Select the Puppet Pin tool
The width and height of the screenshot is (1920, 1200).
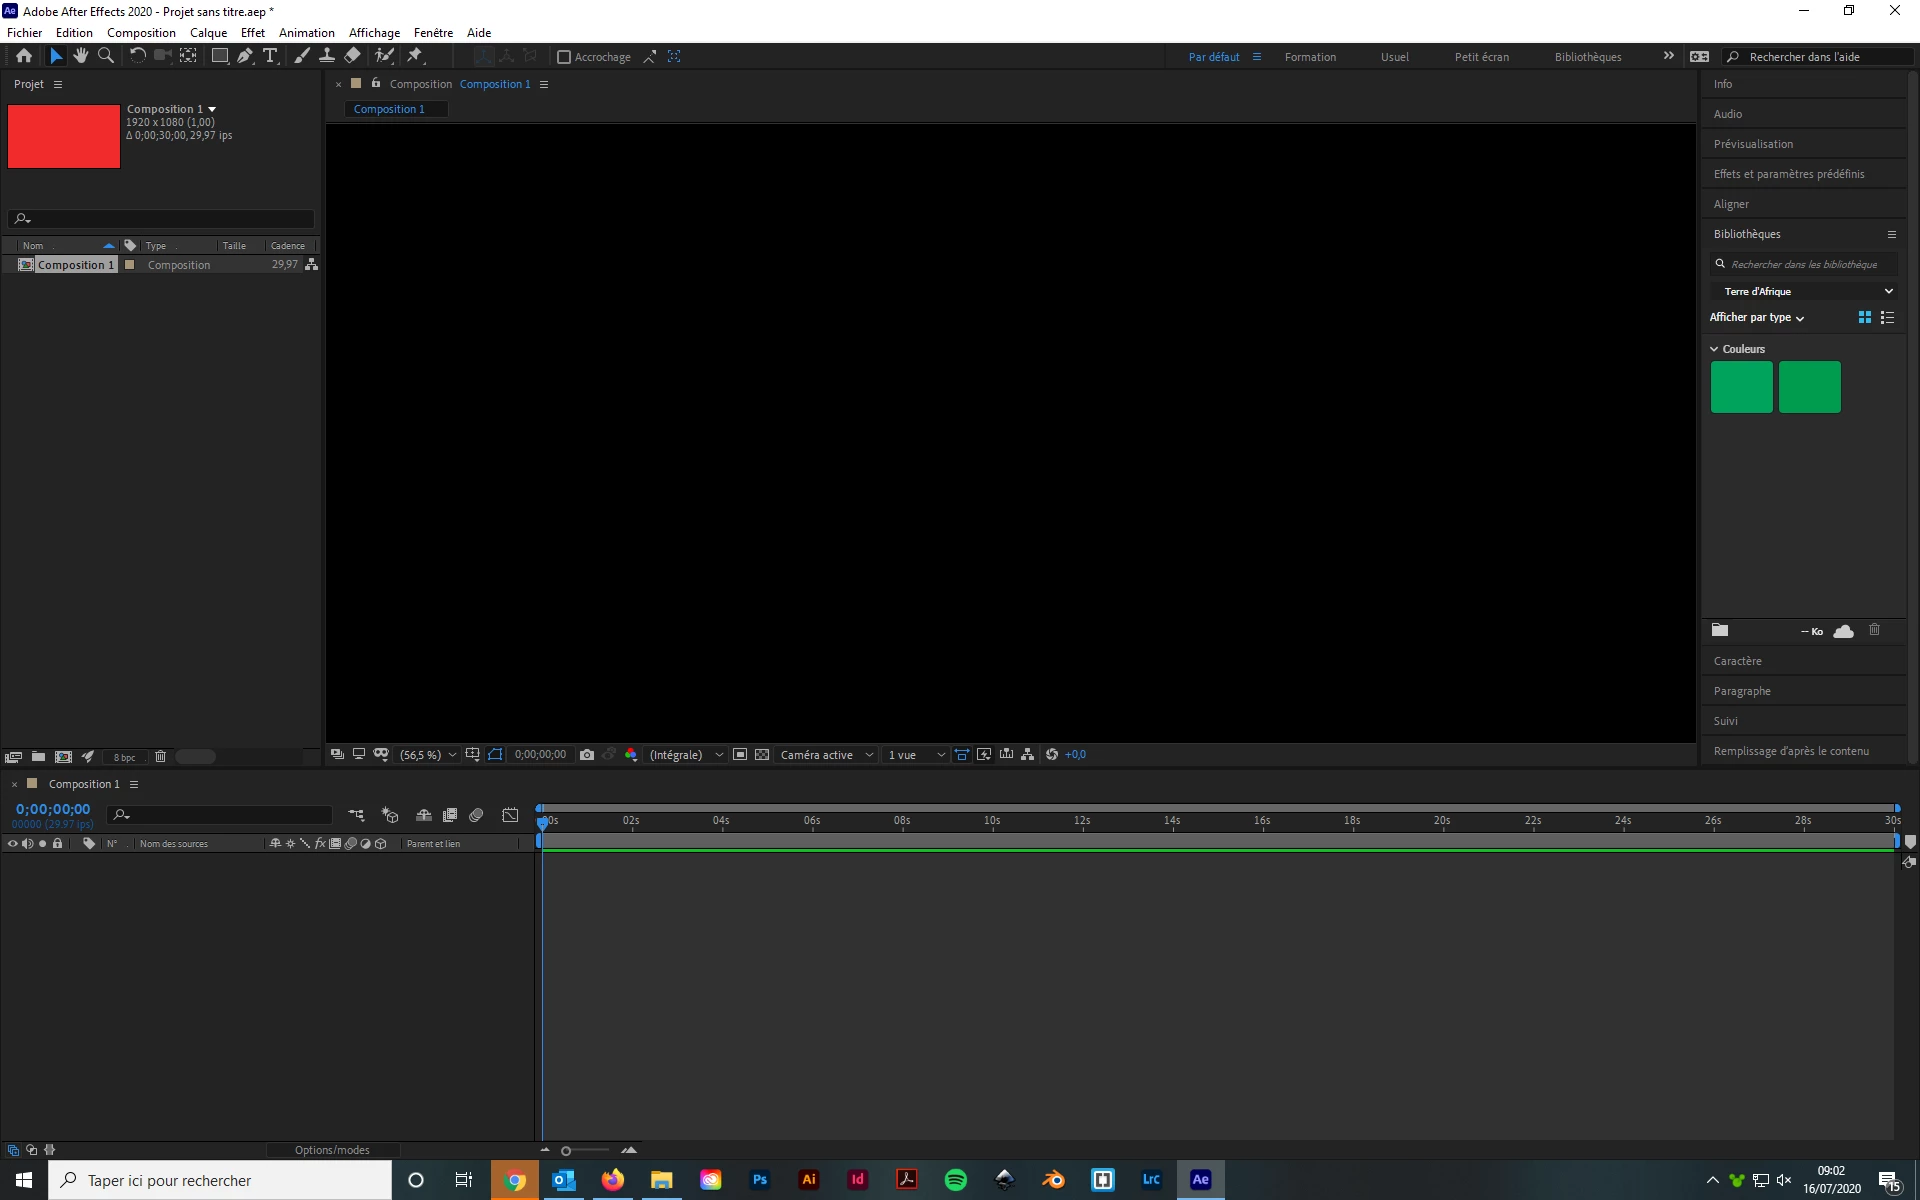415,56
